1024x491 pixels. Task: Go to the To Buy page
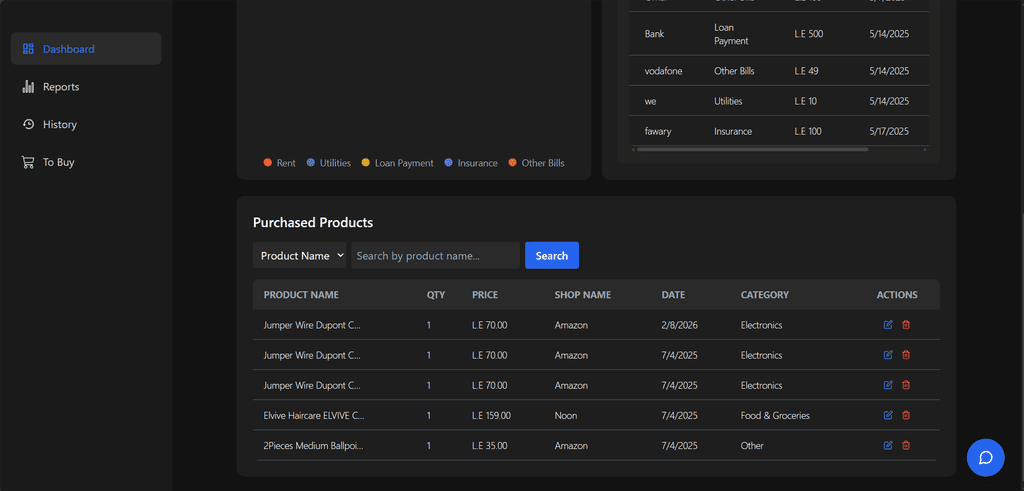(x=58, y=162)
